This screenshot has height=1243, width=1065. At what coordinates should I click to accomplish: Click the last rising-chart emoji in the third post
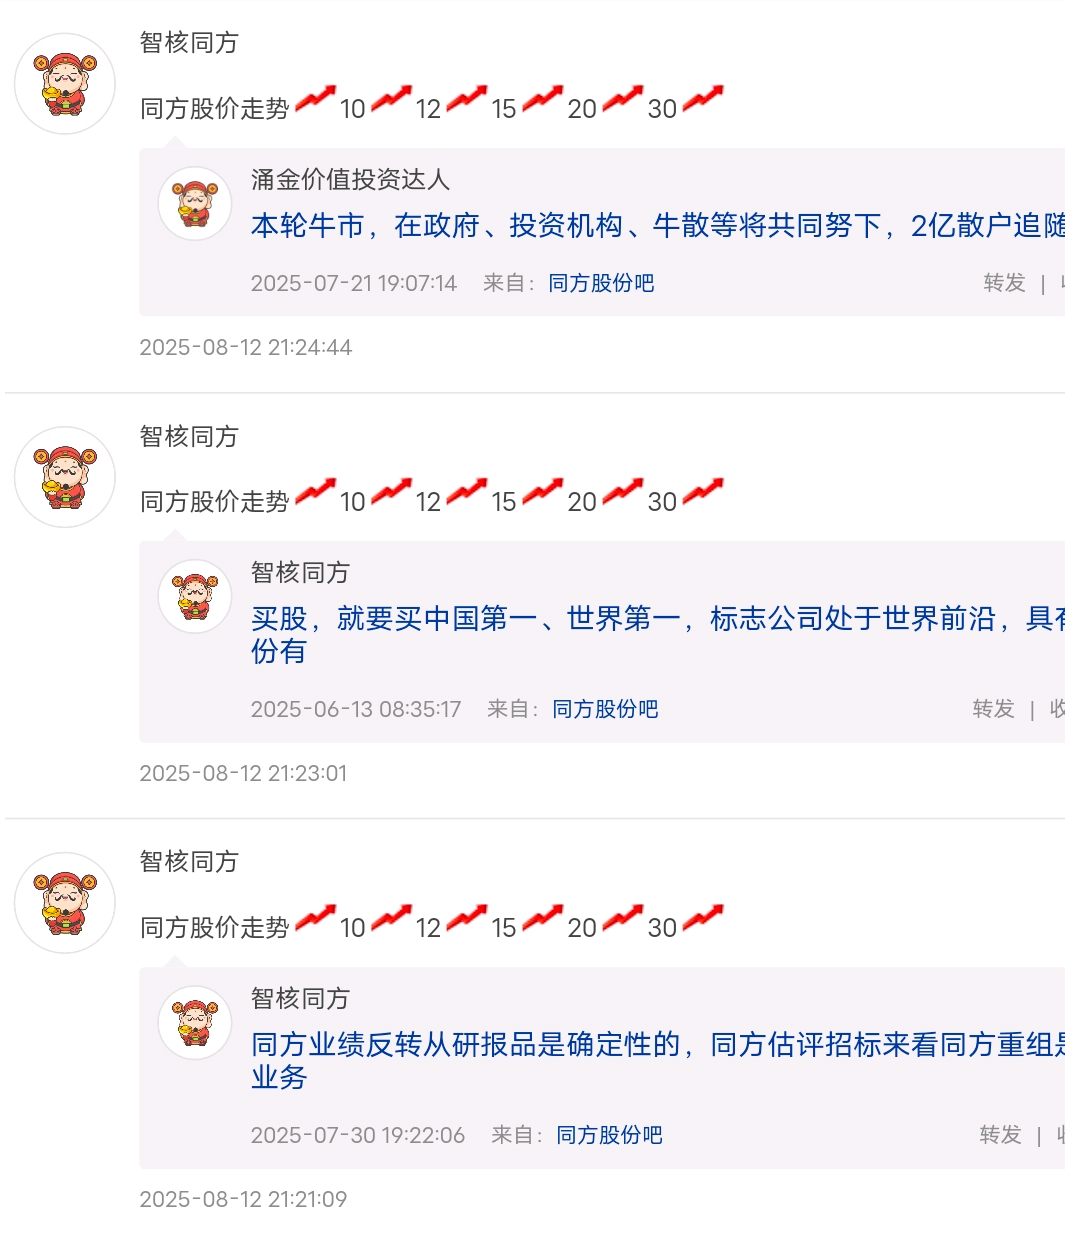[x=702, y=919]
